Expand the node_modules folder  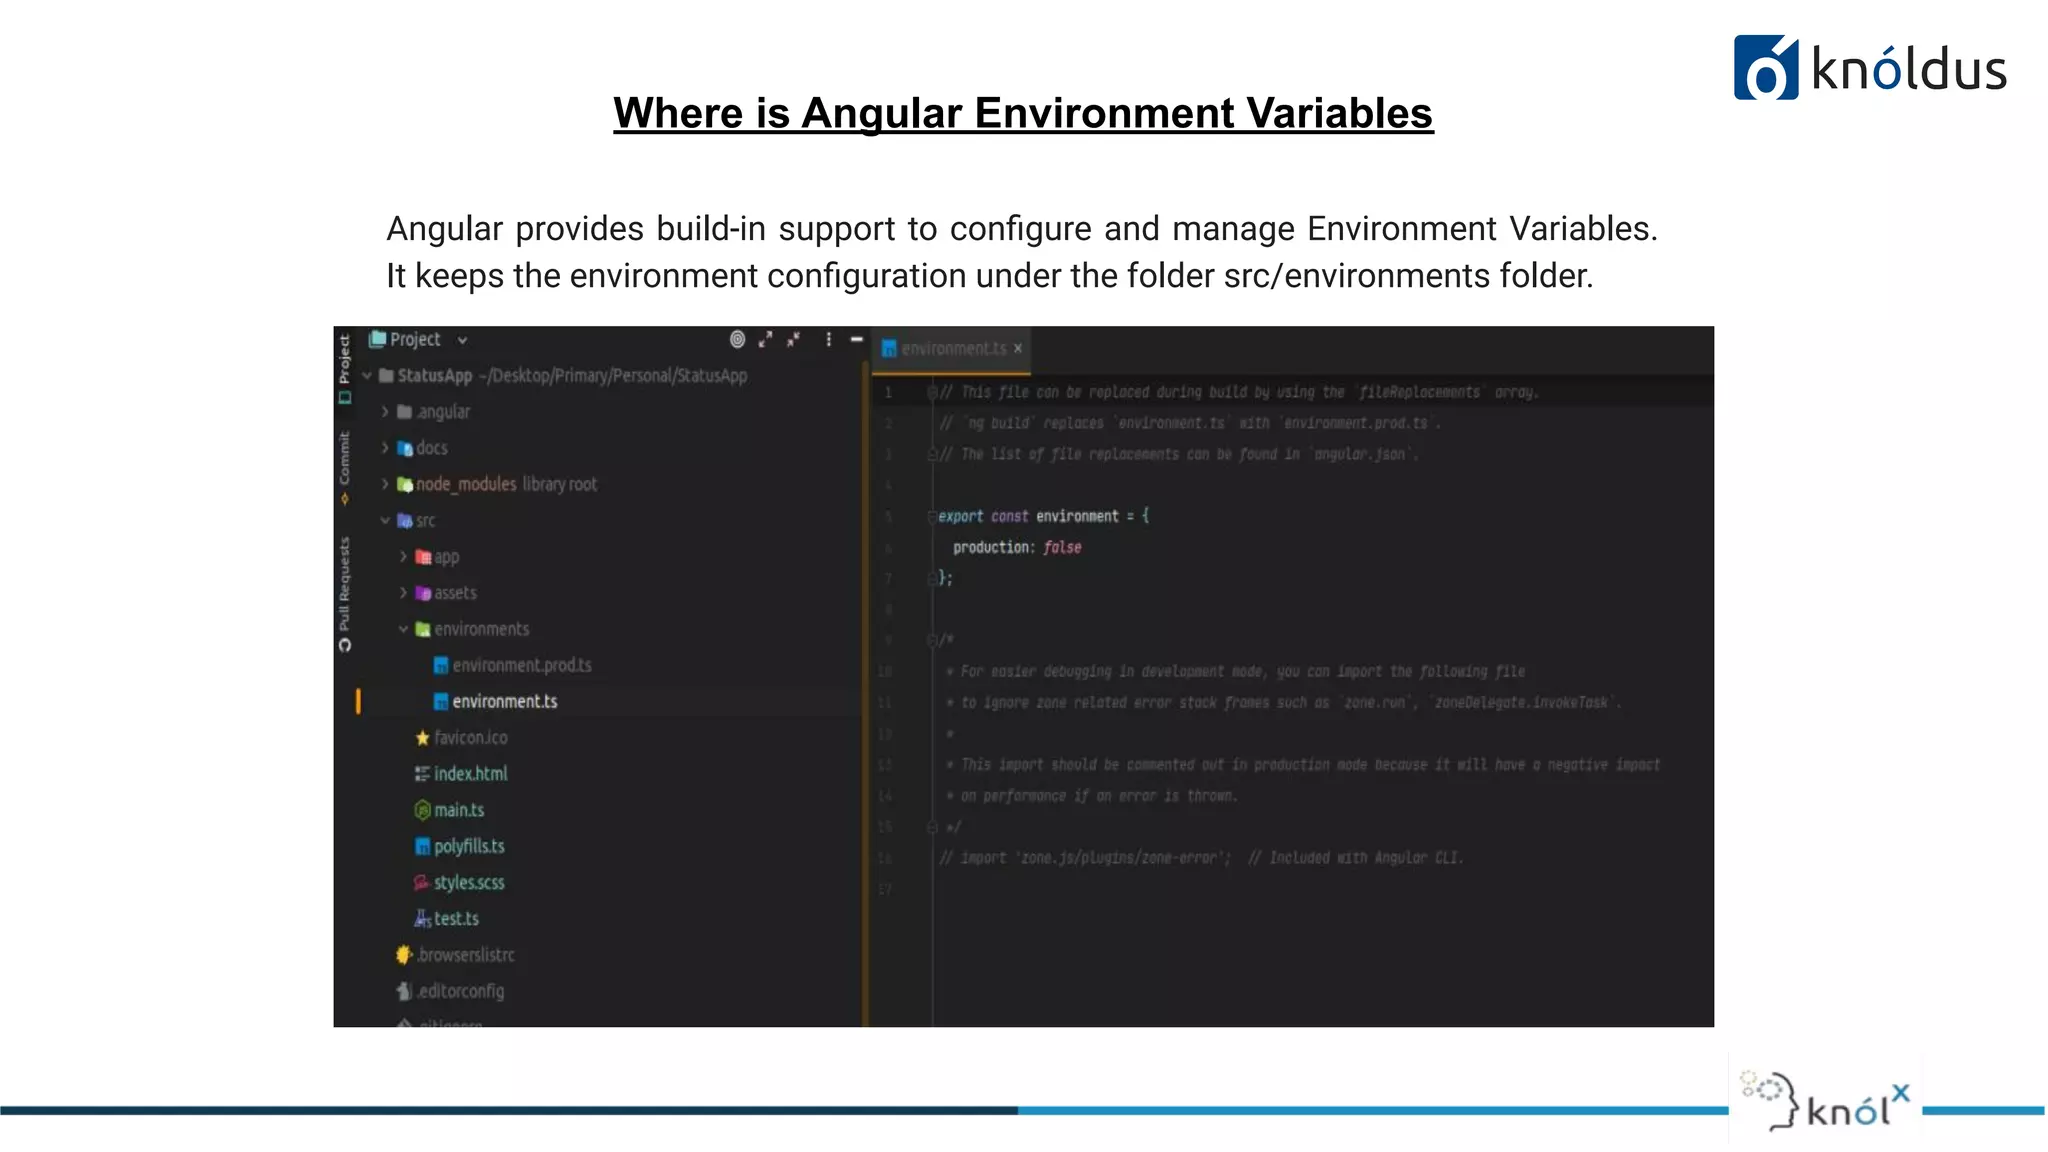pos(385,484)
